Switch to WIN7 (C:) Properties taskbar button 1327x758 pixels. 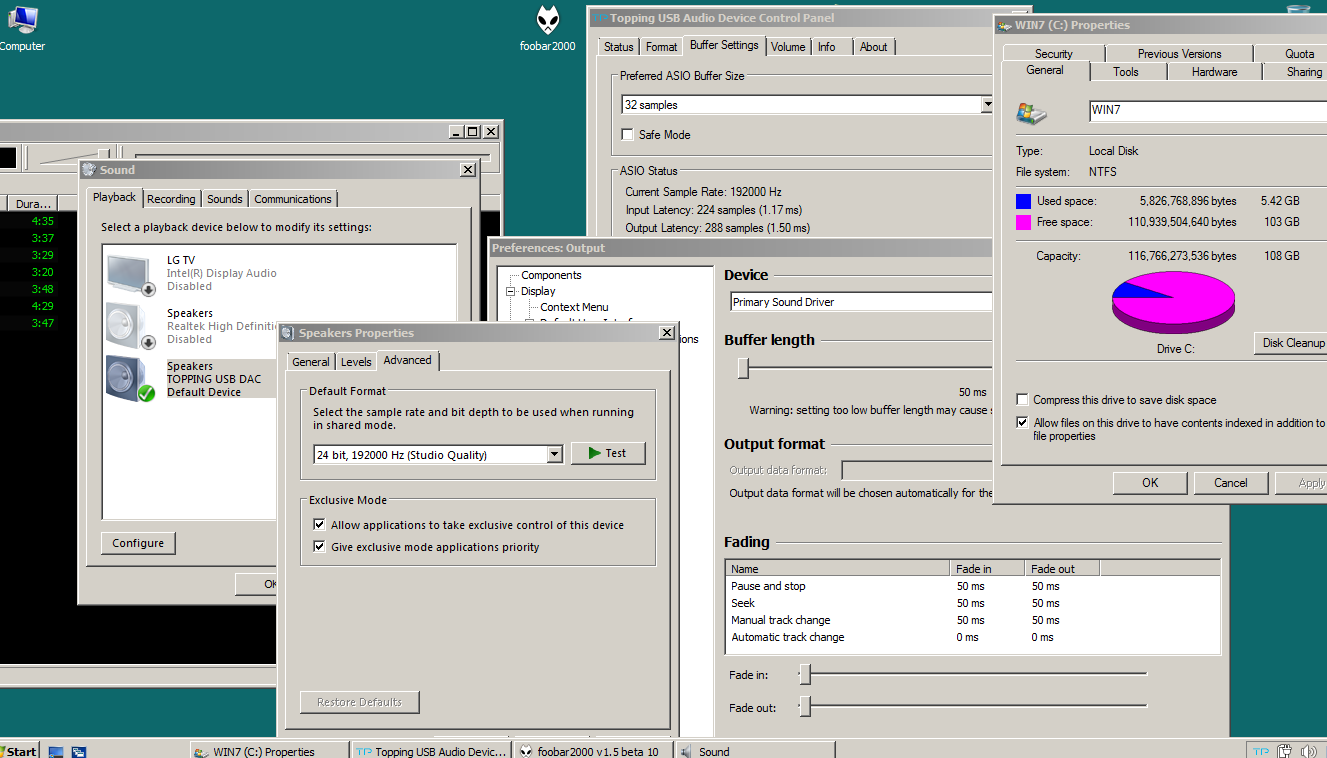[269, 751]
